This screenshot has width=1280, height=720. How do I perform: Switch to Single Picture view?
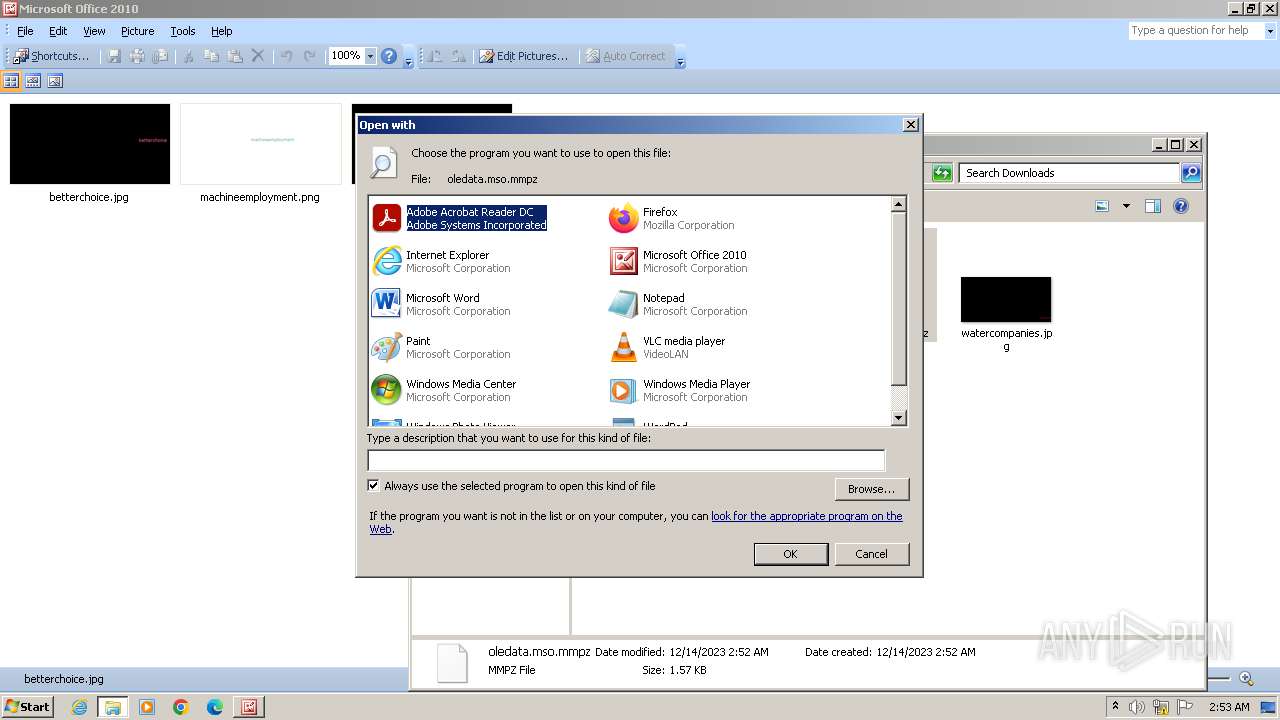point(55,81)
